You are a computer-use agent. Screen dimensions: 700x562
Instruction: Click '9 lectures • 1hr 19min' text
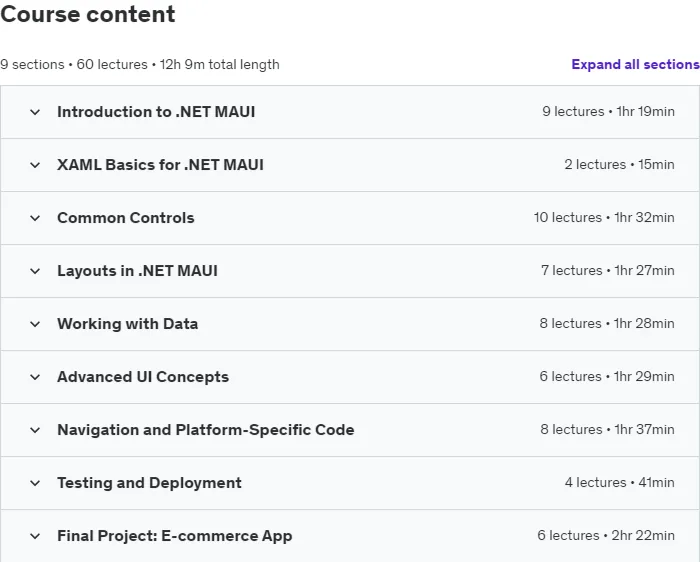point(608,111)
